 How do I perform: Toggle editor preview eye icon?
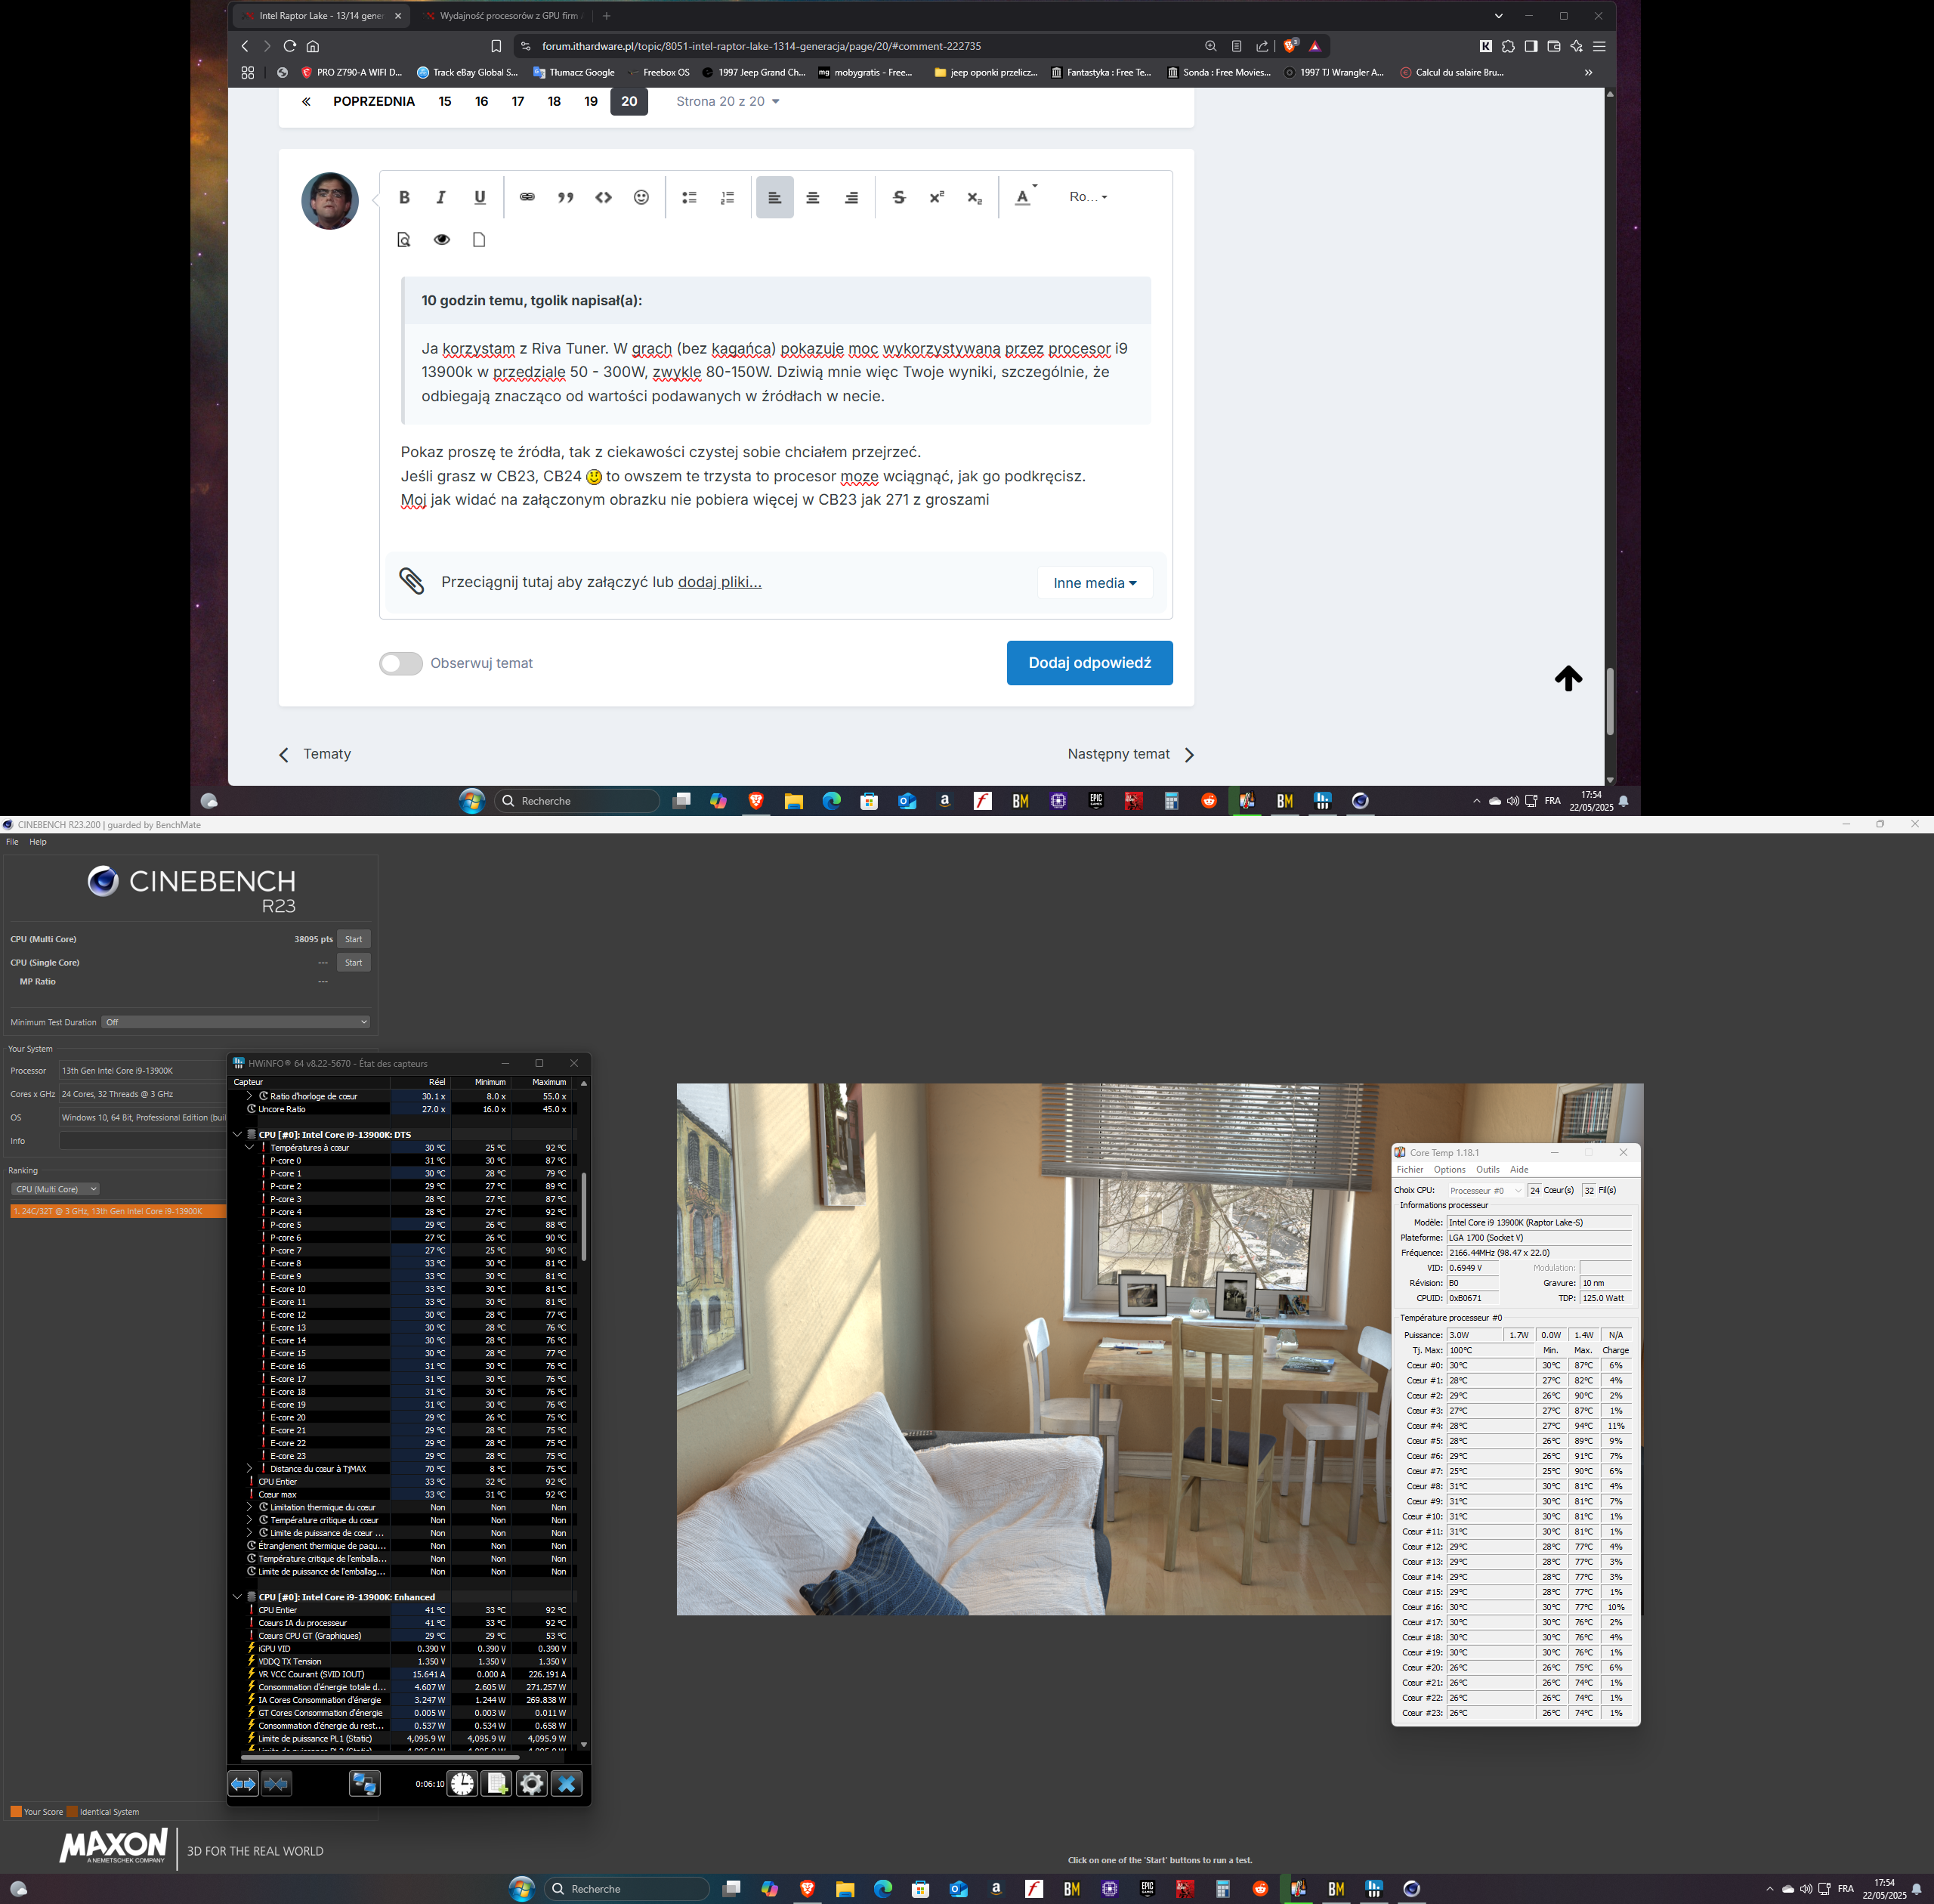tap(441, 240)
